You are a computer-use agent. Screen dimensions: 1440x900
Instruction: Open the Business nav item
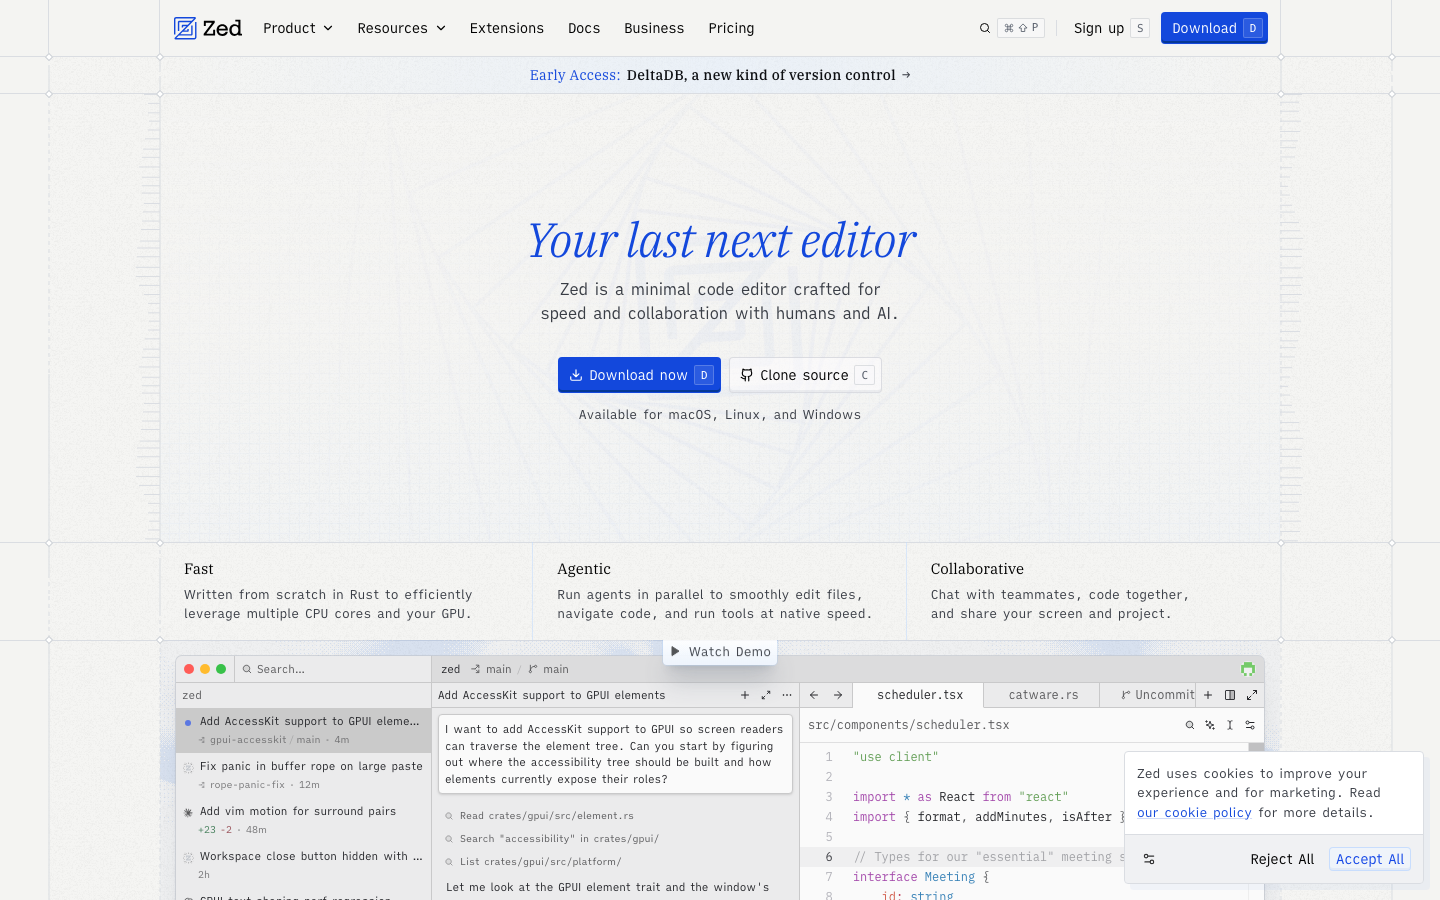654,28
